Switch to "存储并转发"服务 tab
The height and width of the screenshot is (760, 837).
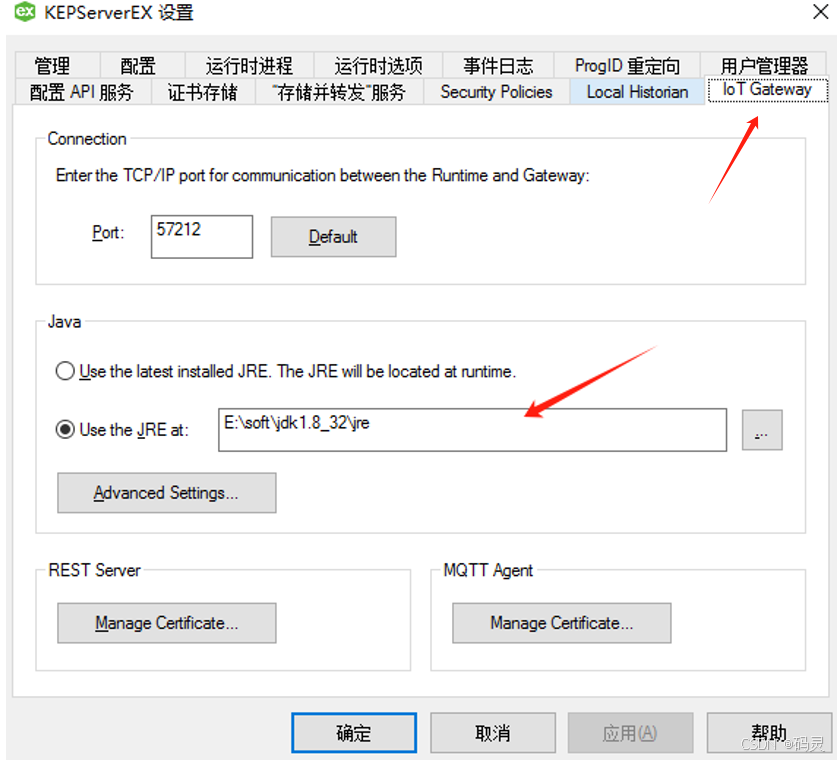(x=339, y=92)
